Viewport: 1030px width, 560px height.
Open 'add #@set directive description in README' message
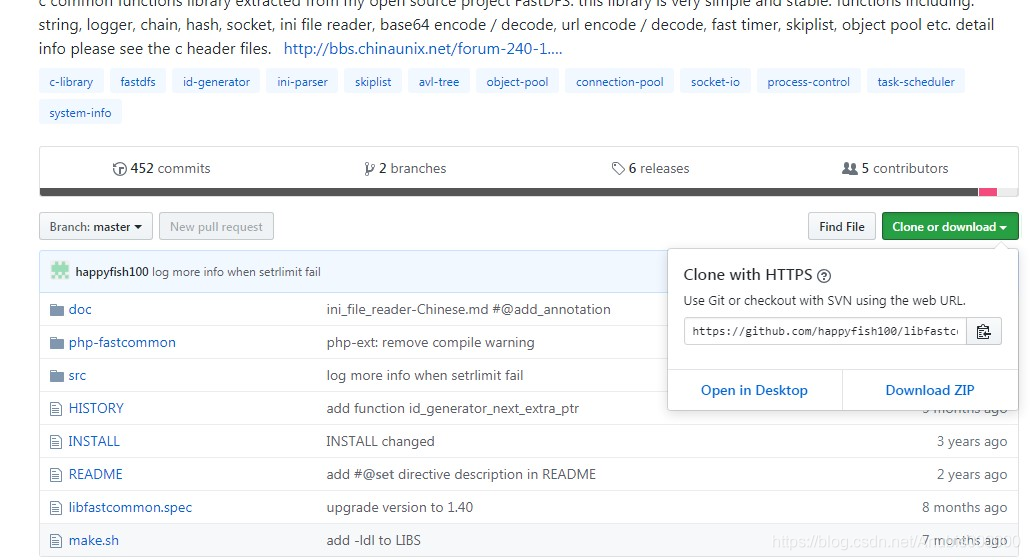(461, 475)
